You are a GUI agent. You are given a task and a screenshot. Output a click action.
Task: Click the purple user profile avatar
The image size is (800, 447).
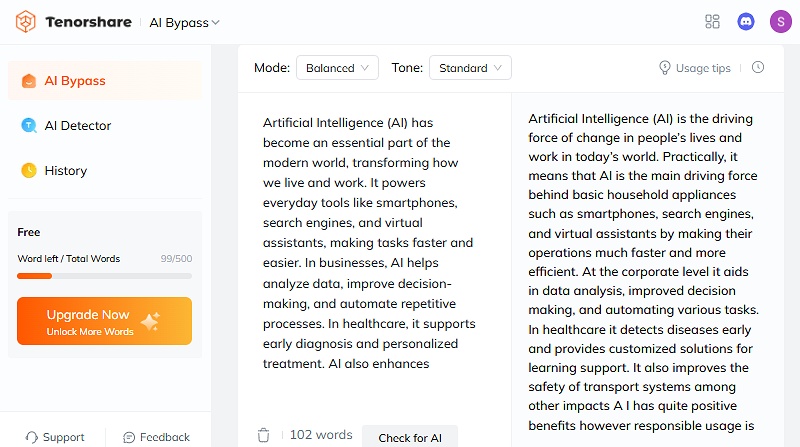[x=780, y=22]
